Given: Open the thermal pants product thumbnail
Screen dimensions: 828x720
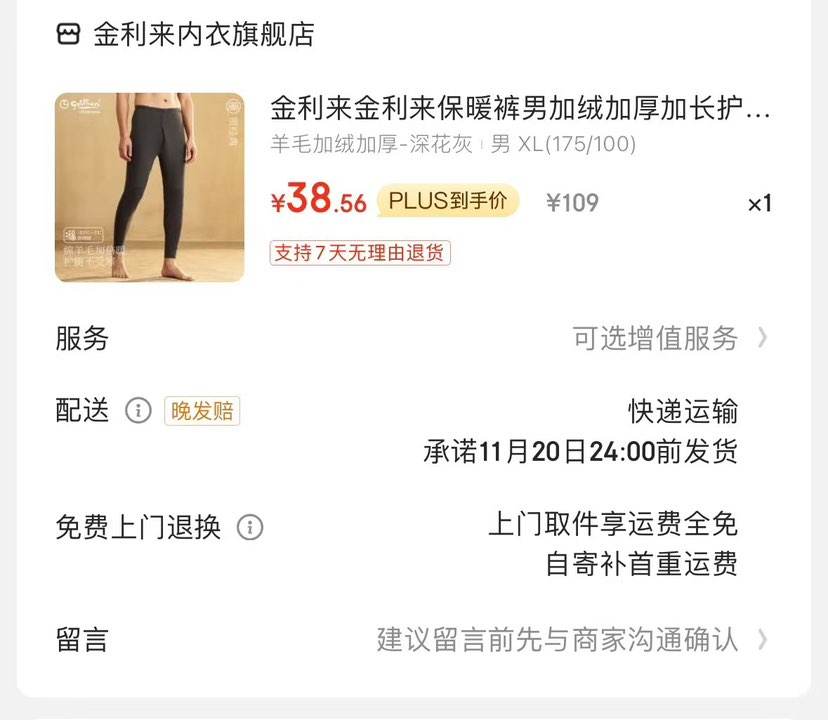Looking at the screenshot, I should (149, 187).
